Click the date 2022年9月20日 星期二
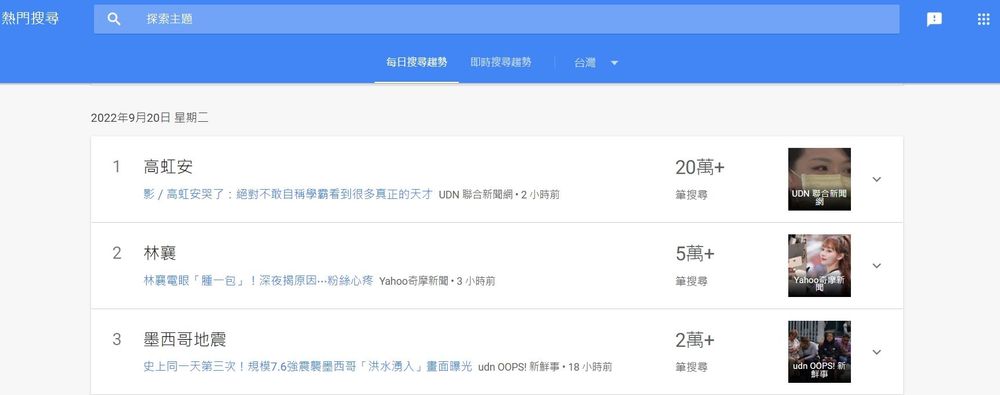 pyautogui.click(x=149, y=117)
